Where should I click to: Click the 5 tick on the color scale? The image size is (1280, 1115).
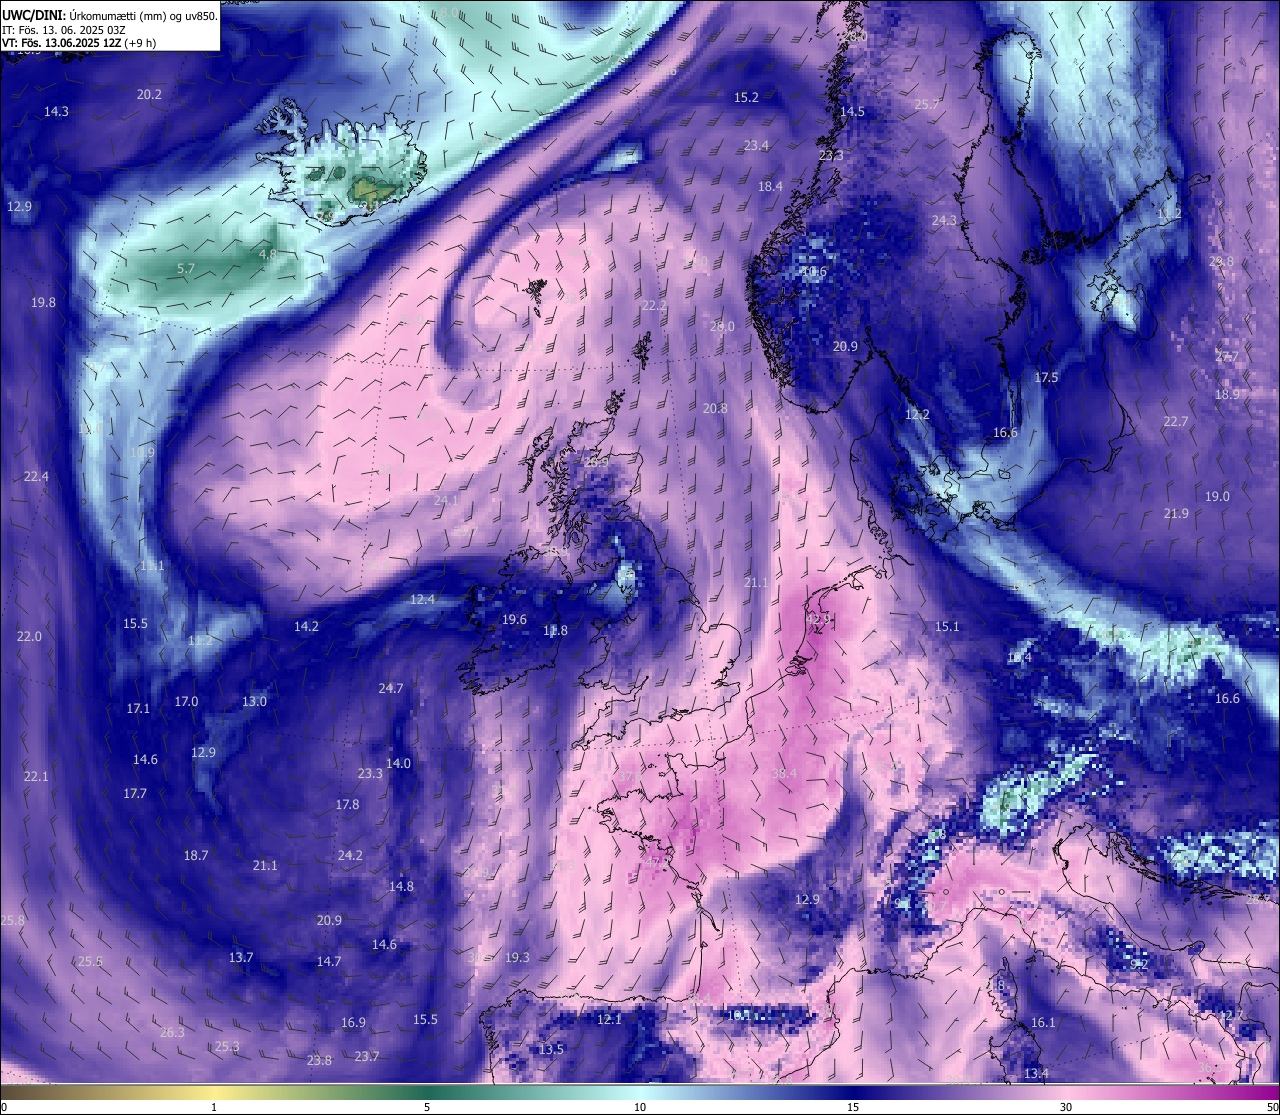427,1107
